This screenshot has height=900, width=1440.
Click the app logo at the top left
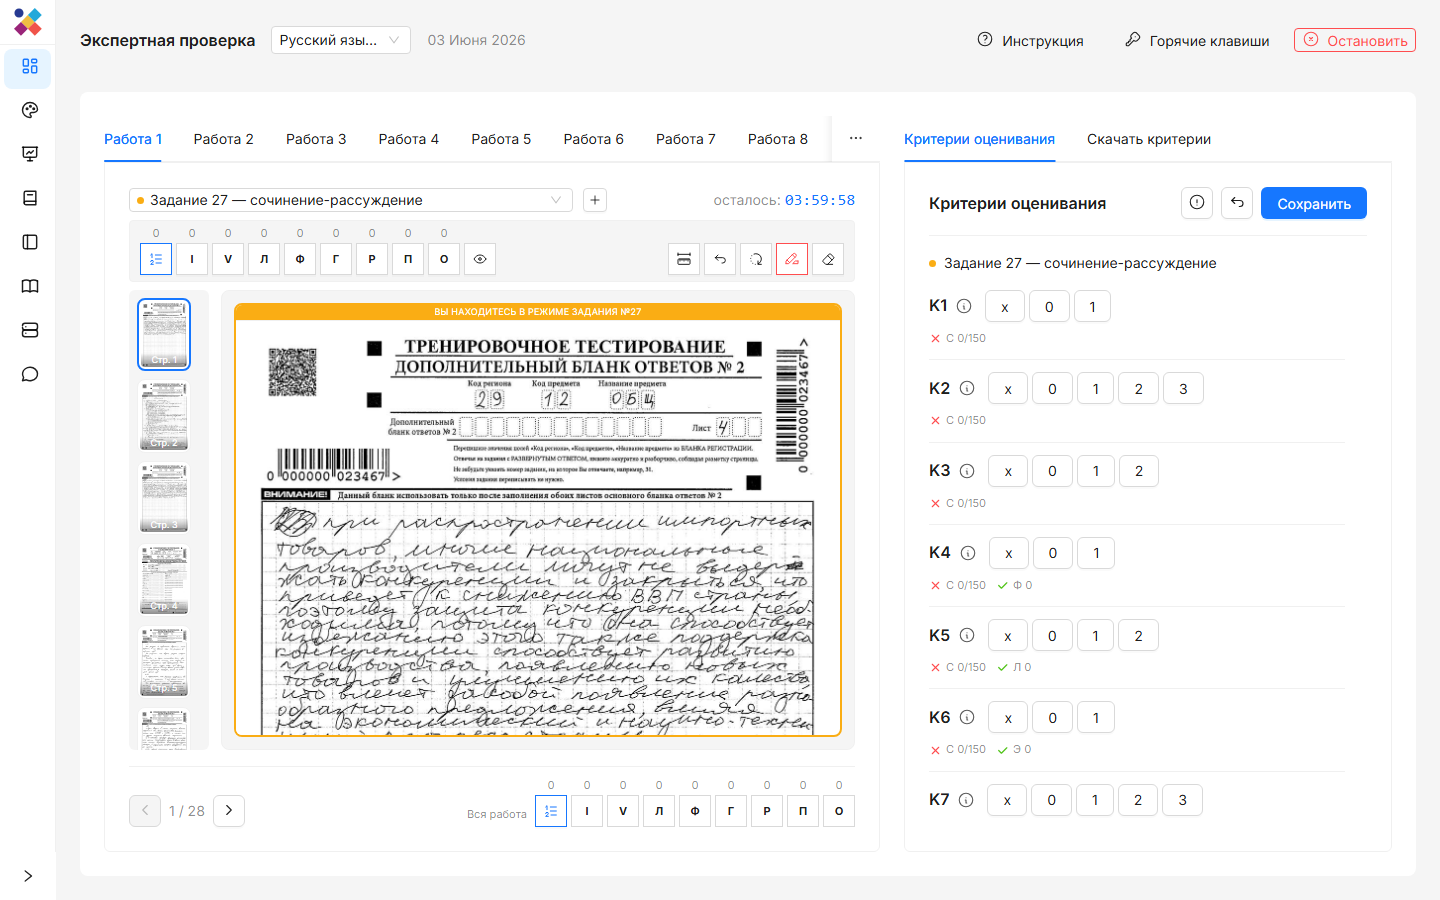28,21
